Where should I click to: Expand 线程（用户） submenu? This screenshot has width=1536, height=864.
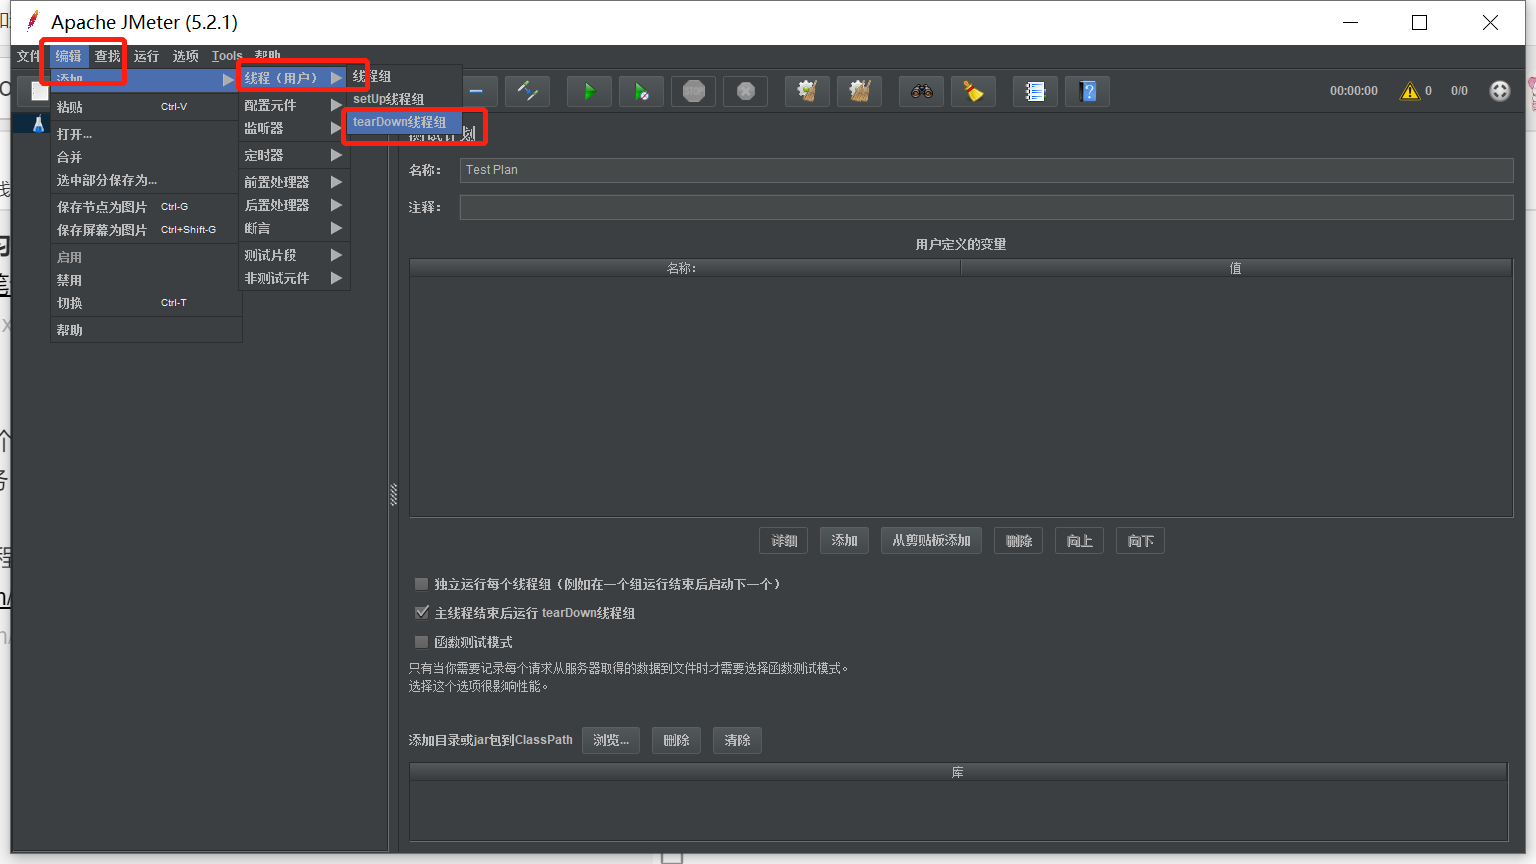point(294,78)
